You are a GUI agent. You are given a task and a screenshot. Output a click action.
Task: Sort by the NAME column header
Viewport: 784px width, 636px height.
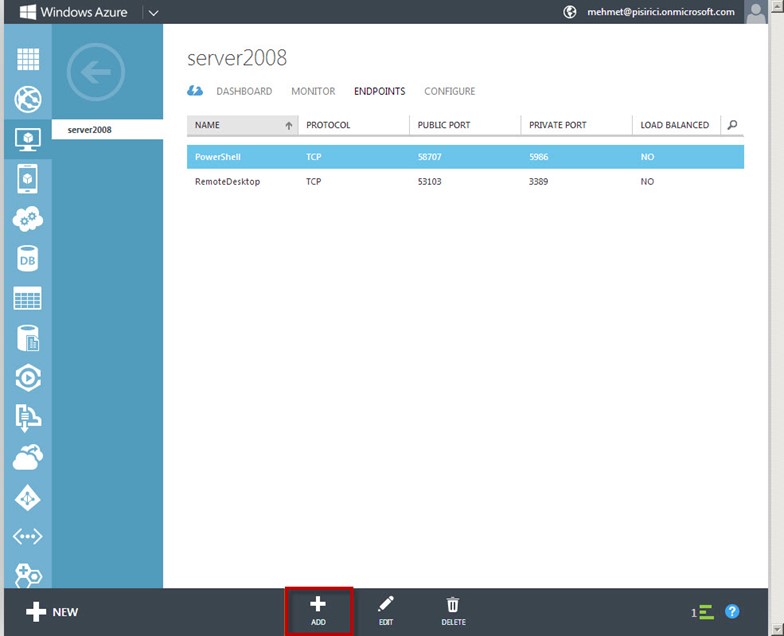pyautogui.click(x=242, y=125)
